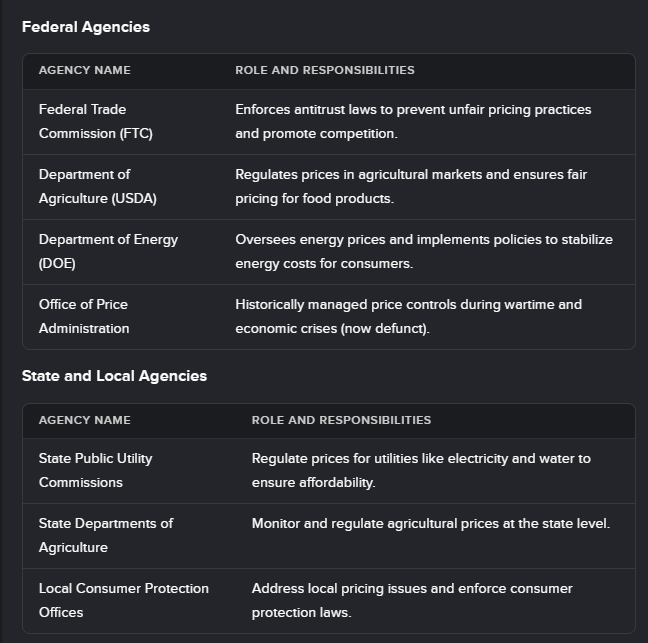Click the state-level agricultural prices description
Image resolution: width=648 pixels, height=643 pixels.
pyautogui.click(x=430, y=523)
